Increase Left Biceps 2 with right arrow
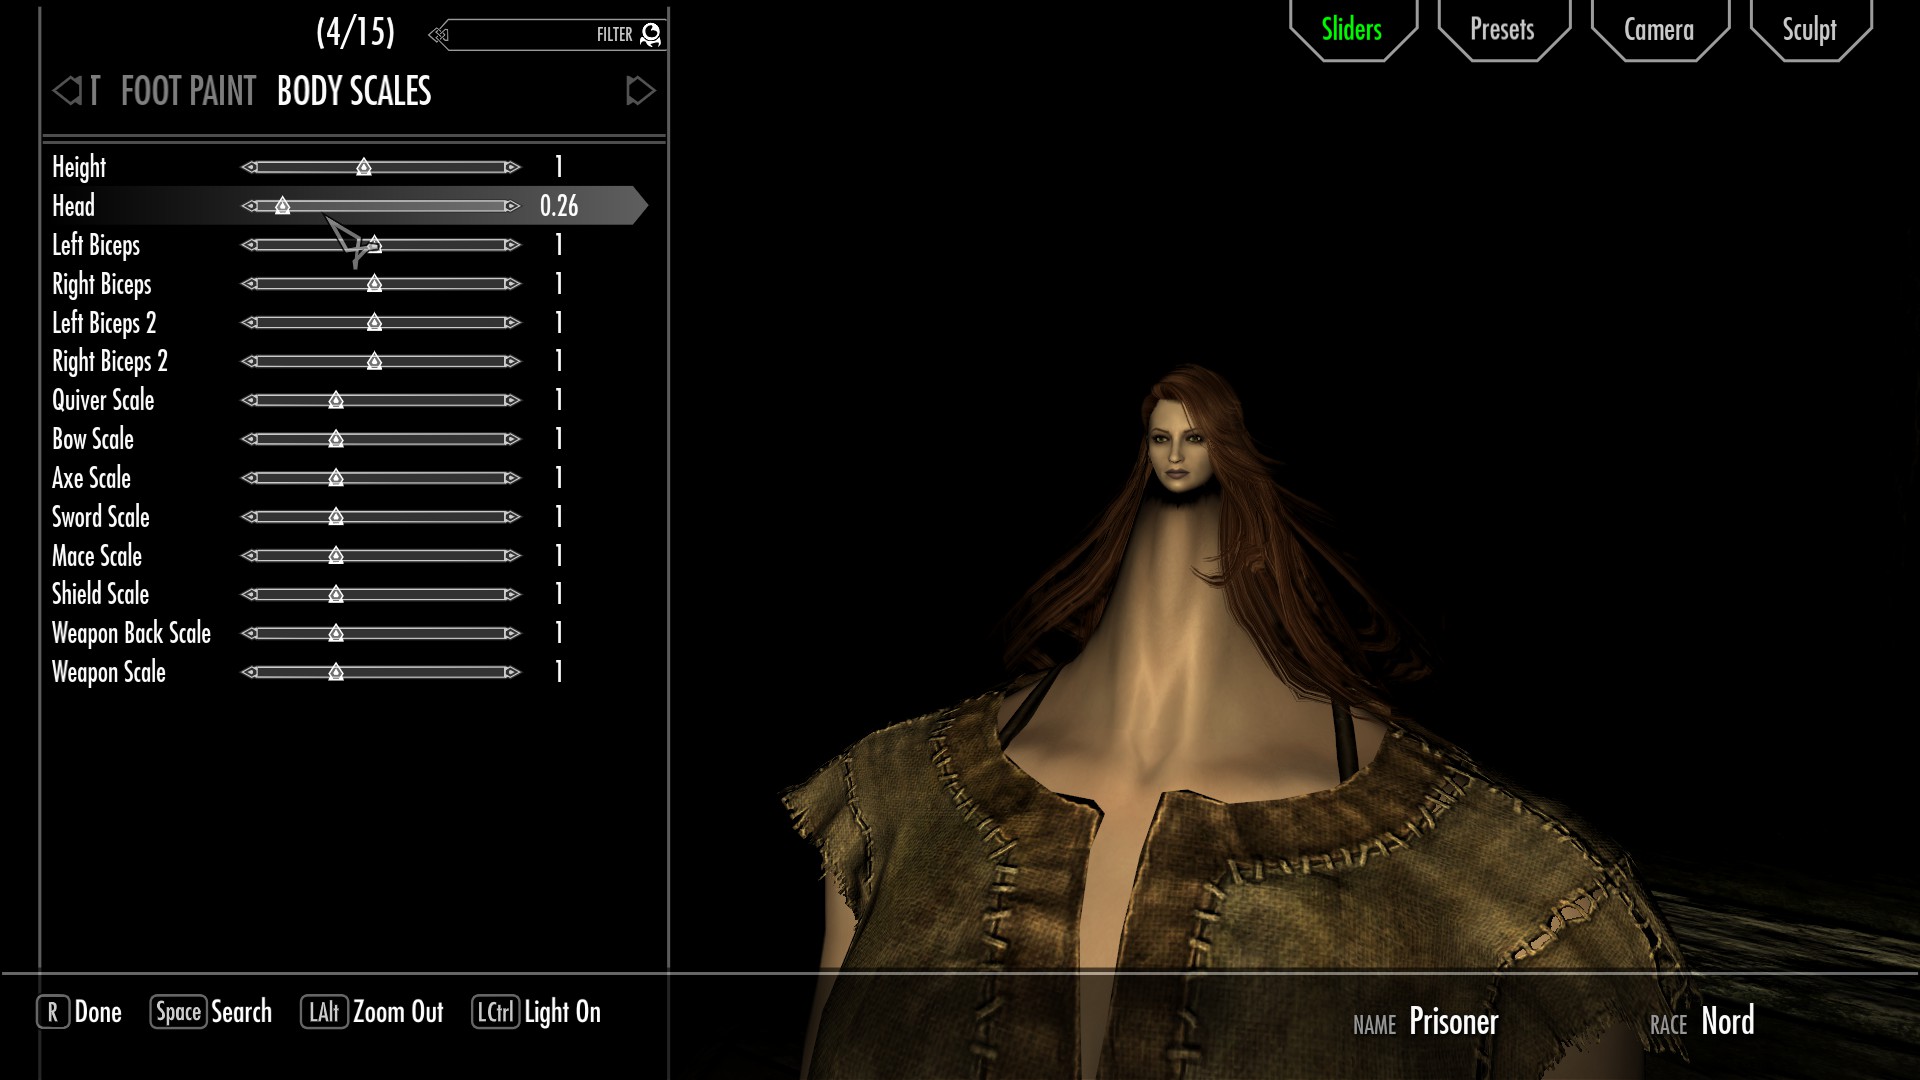 click(512, 322)
